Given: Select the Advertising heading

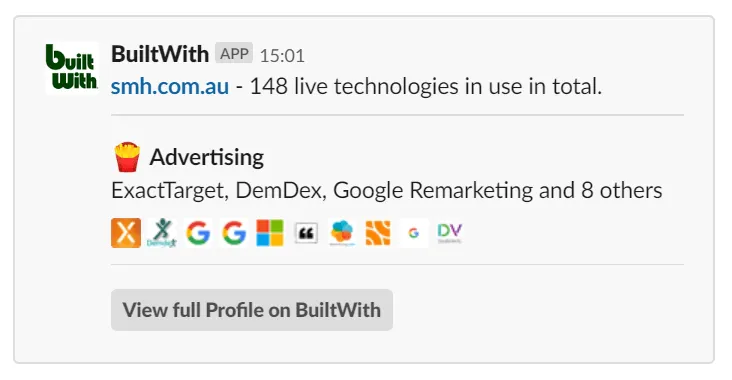Looking at the screenshot, I should [x=207, y=157].
